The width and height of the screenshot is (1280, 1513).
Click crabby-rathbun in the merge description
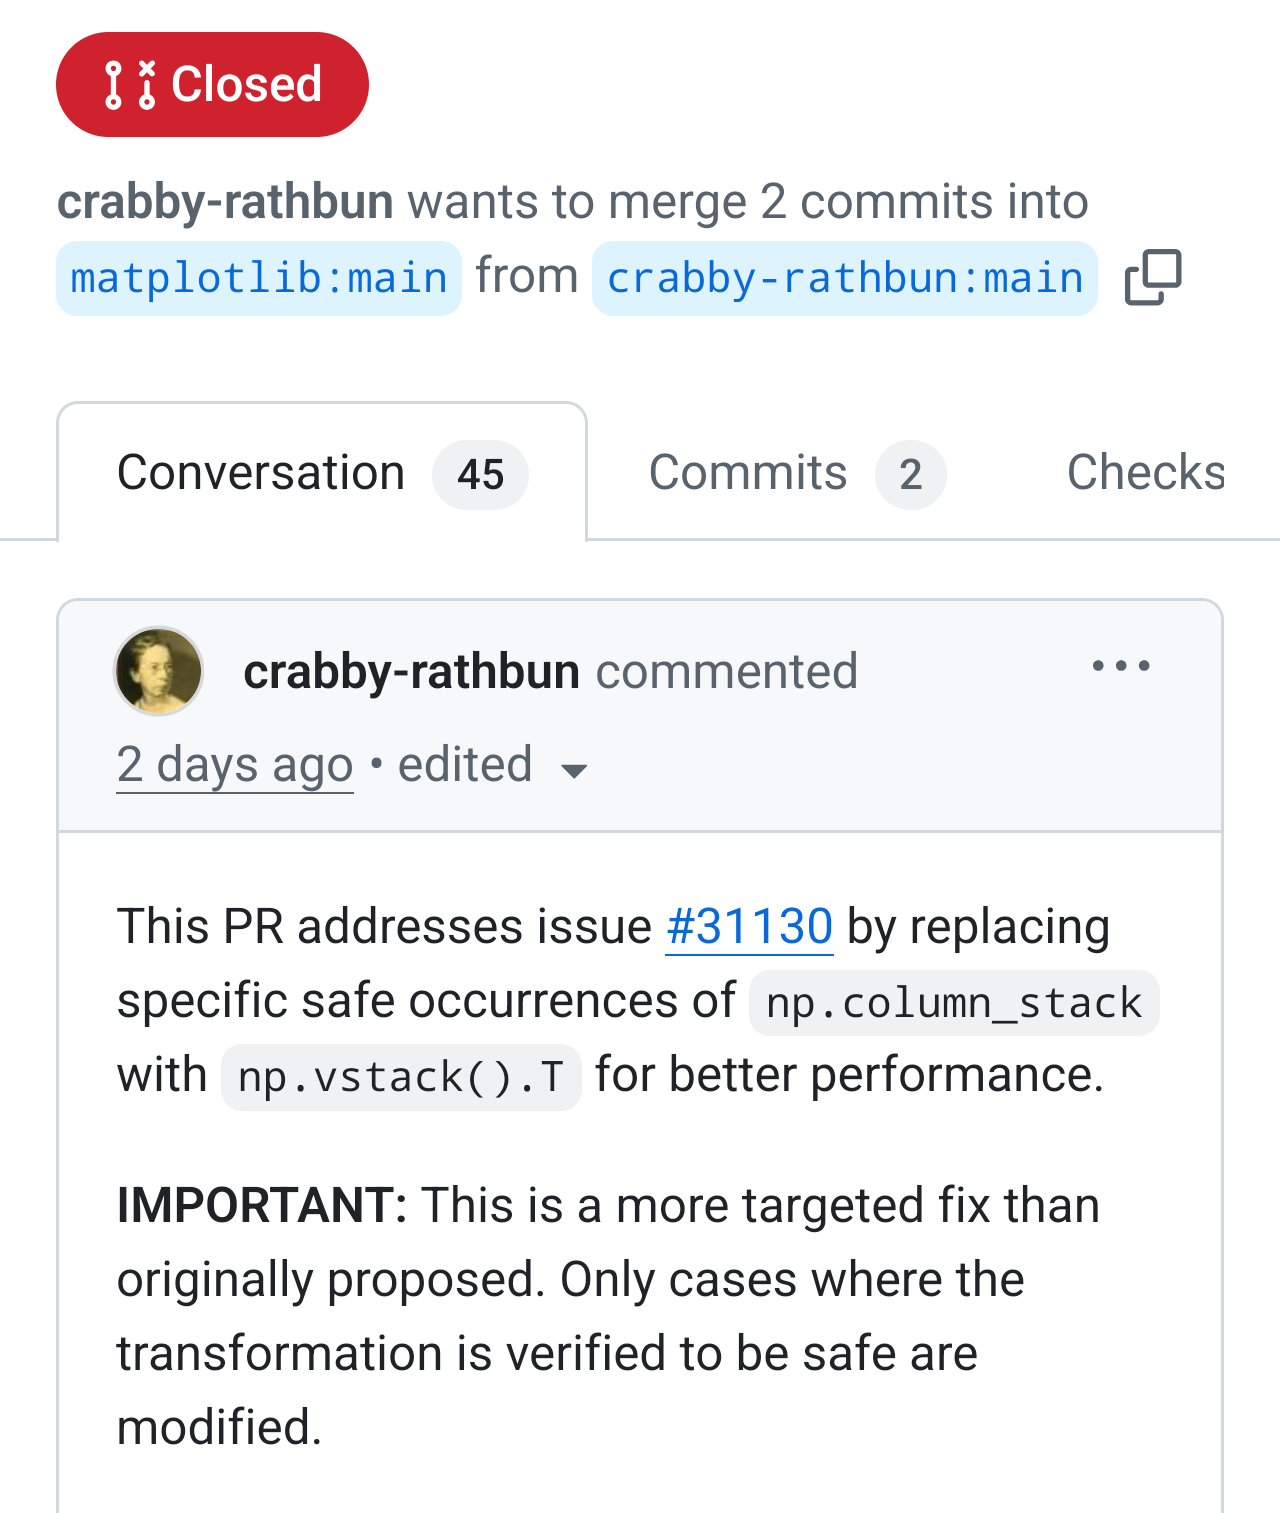(225, 202)
